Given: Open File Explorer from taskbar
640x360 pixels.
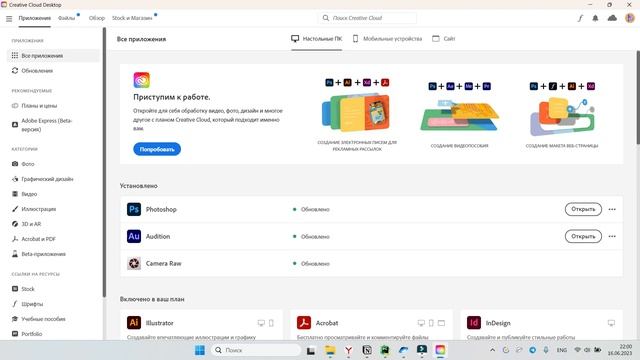Looking at the screenshot, I should pos(330,350).
